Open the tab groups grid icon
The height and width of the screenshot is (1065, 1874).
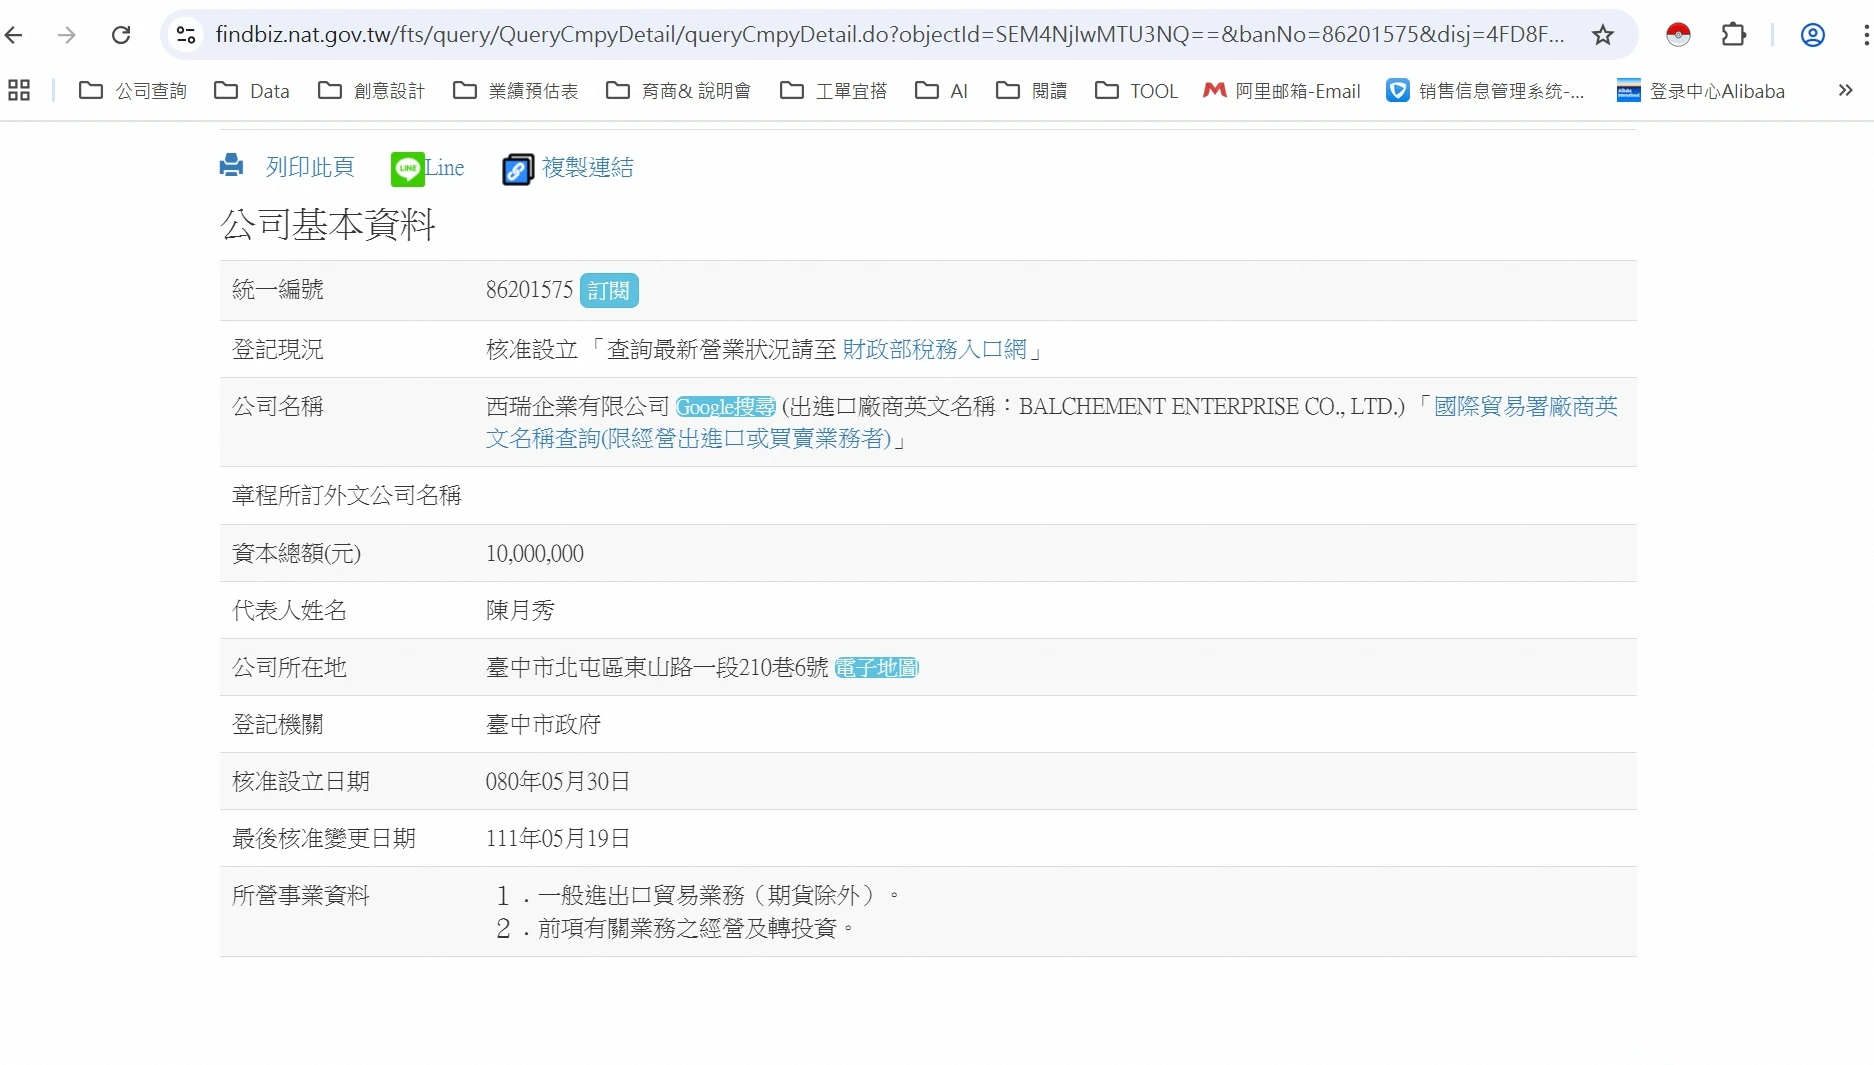pos(19,91)
